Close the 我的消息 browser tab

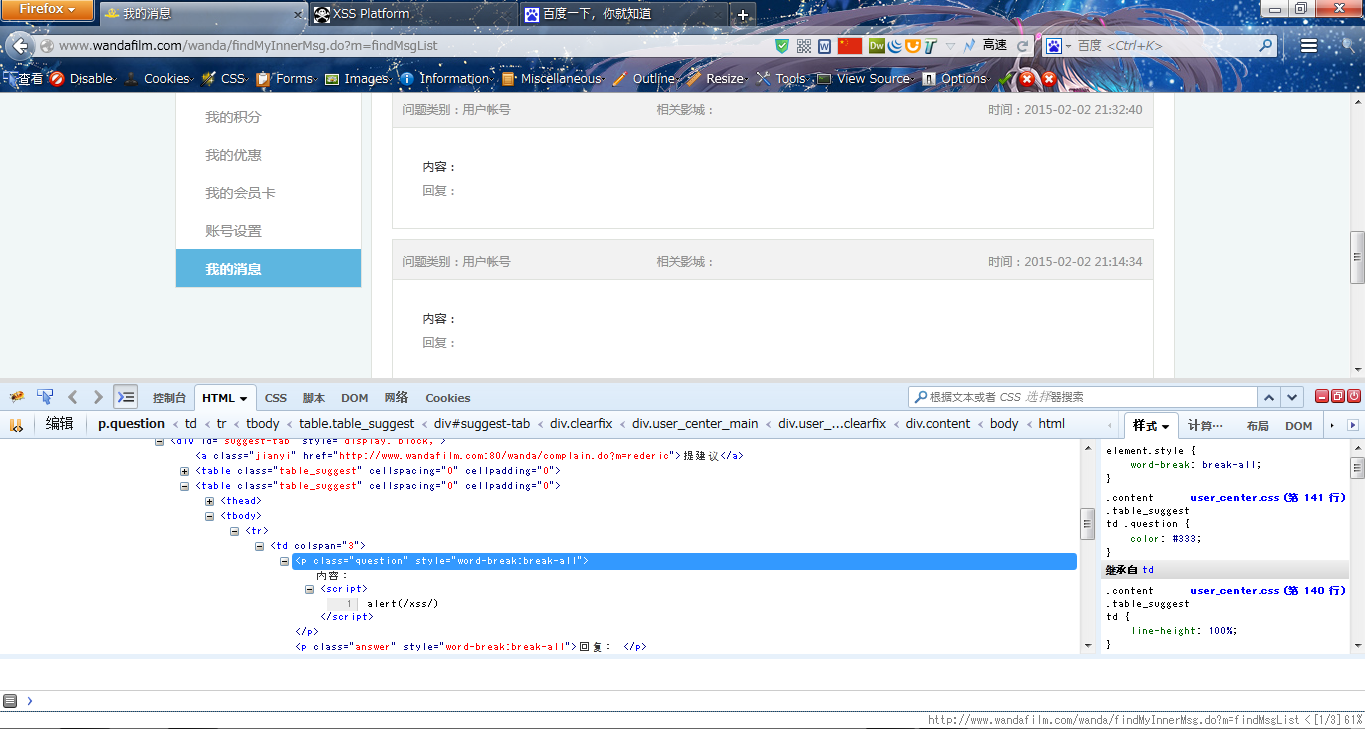click(x=297, y=15)
